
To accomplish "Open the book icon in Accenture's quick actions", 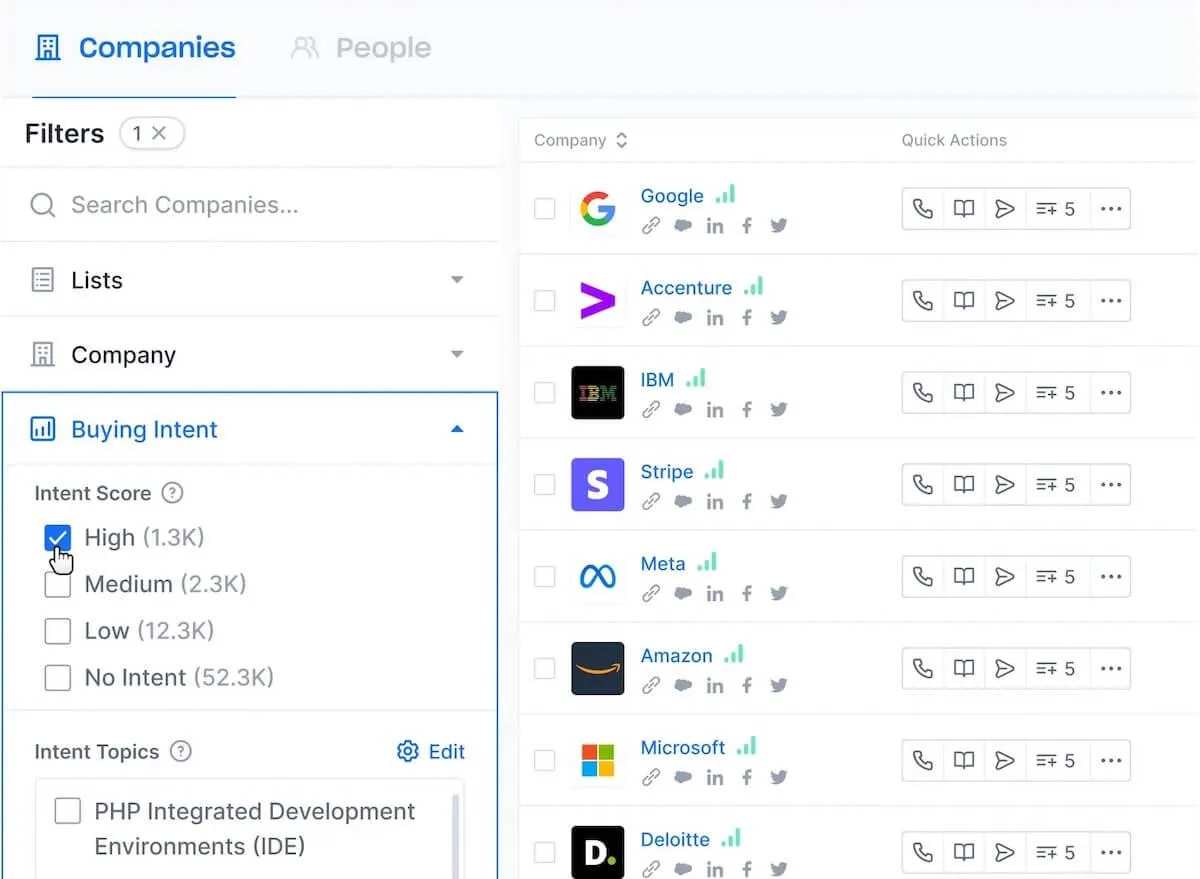I will pyautogui.click(x=964, y=301).
